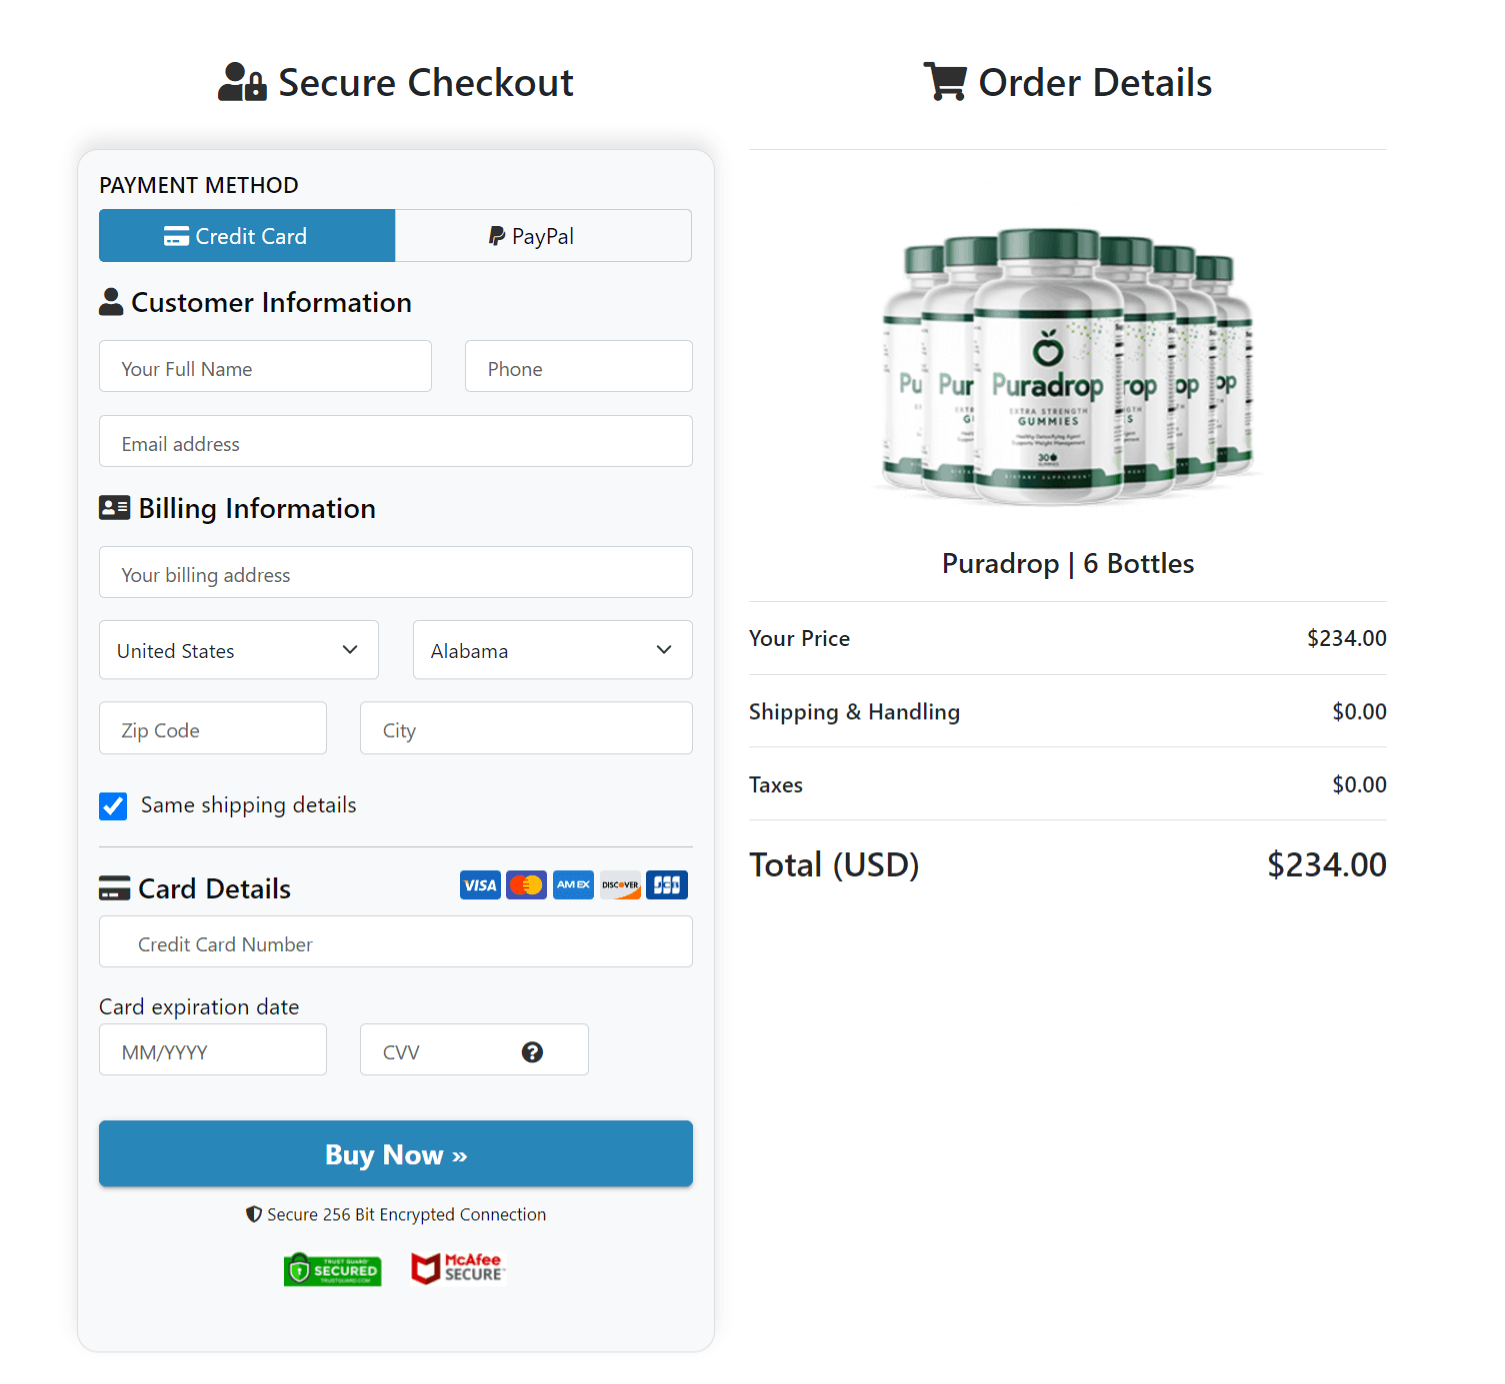Click the Mastercard icon
The width and height of the screenshot is (1505, 1384).
coord(526,885)
